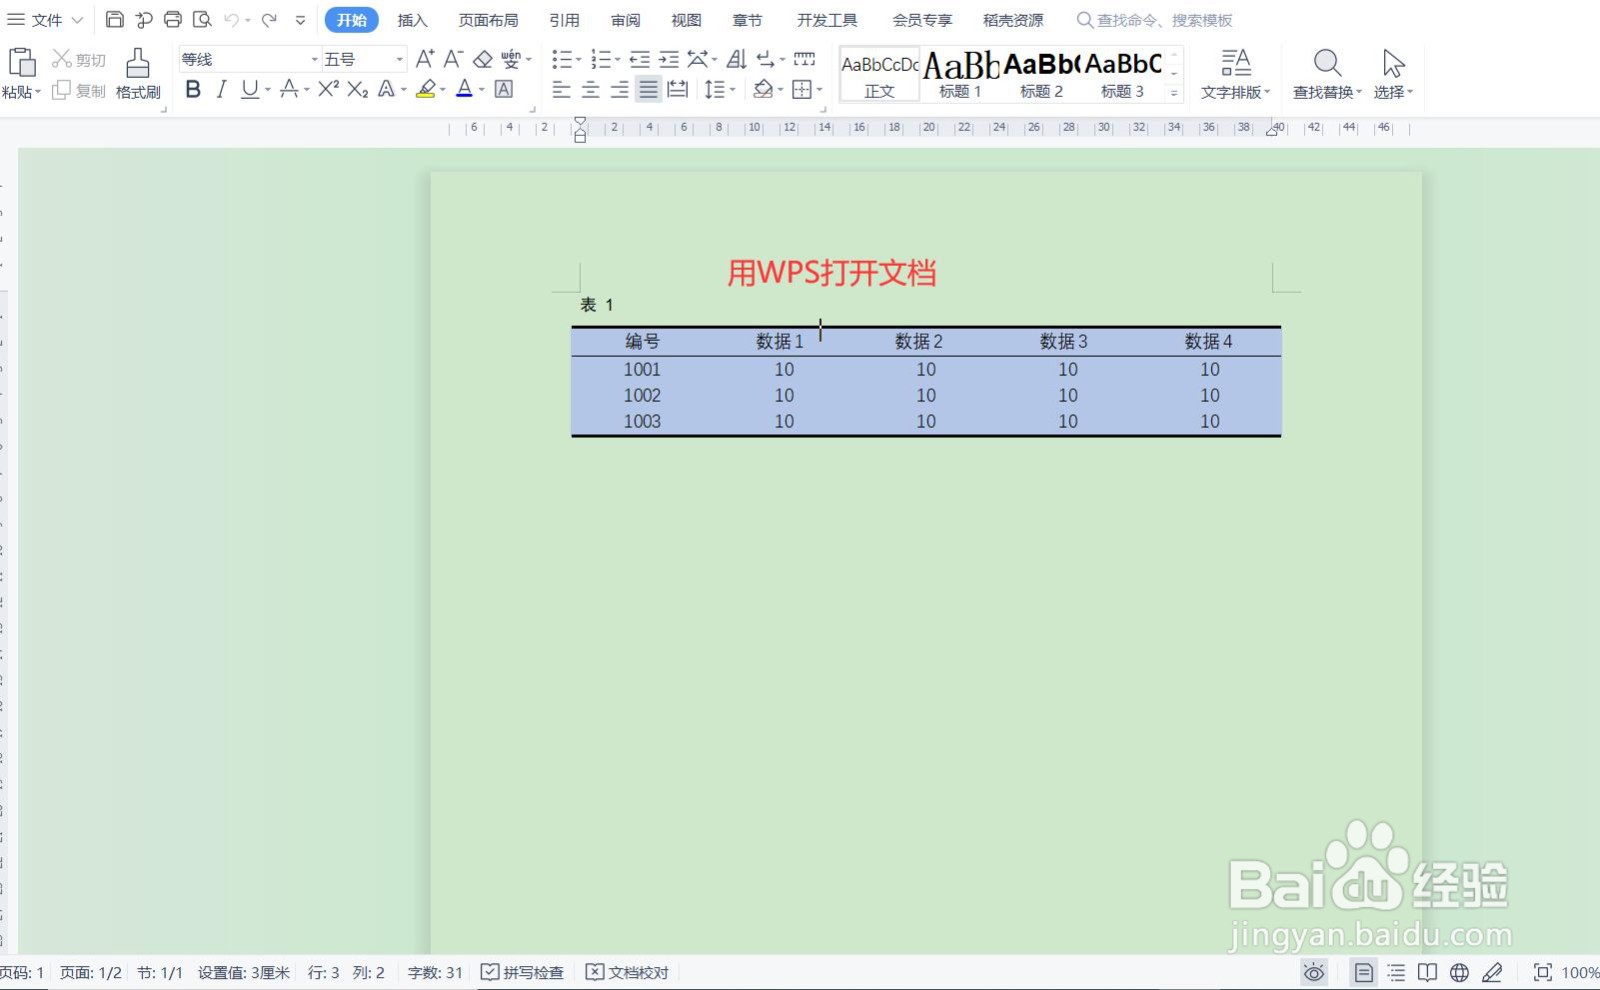The image size is (1600, 990).
Task: Click the fit-page zoom icon in status bar
Action: tap(1542, 972)
